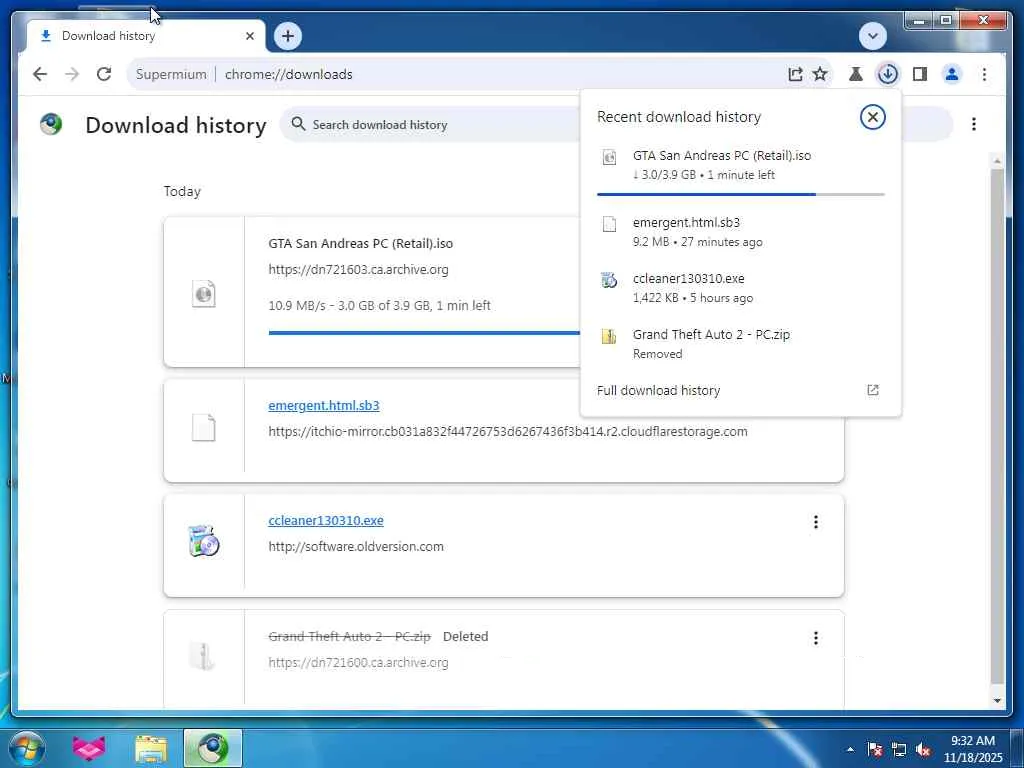The height and width of the screenshot is (768, 1024).
Task: Click the emergent.html.sb3 file icon in popup
Action: 609,225
